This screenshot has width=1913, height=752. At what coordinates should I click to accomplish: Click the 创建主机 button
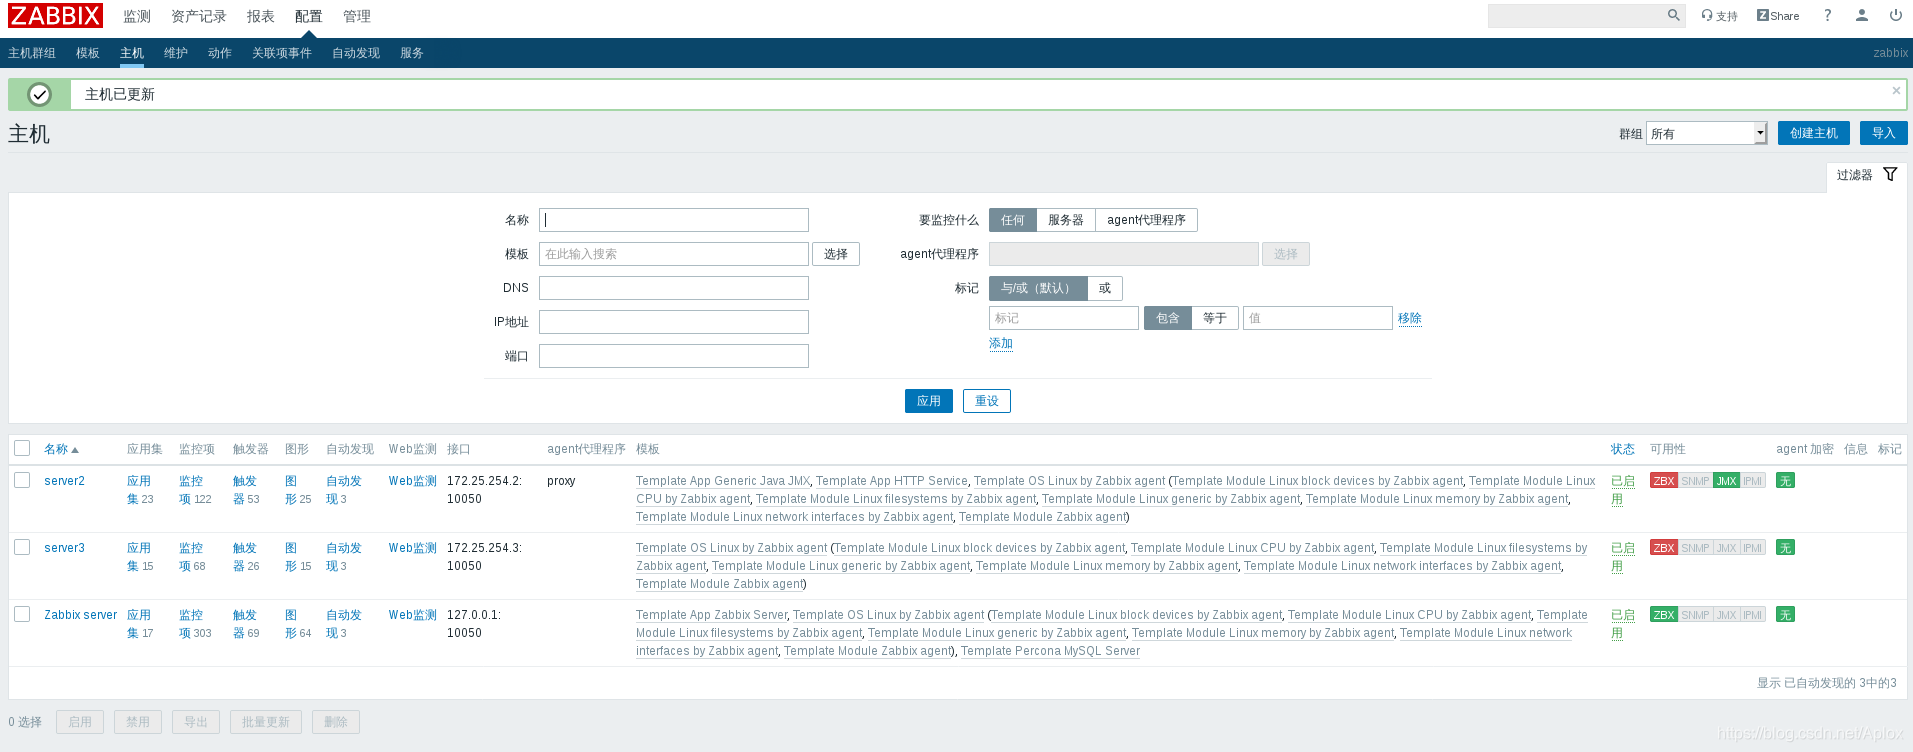coord(1814,133)
